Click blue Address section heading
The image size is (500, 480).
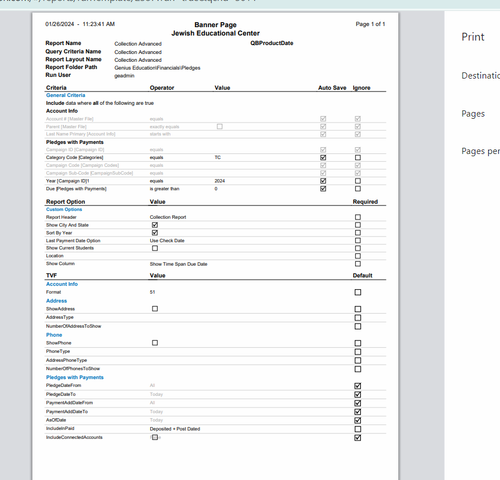pyautogui.click(x=56, y=301)
